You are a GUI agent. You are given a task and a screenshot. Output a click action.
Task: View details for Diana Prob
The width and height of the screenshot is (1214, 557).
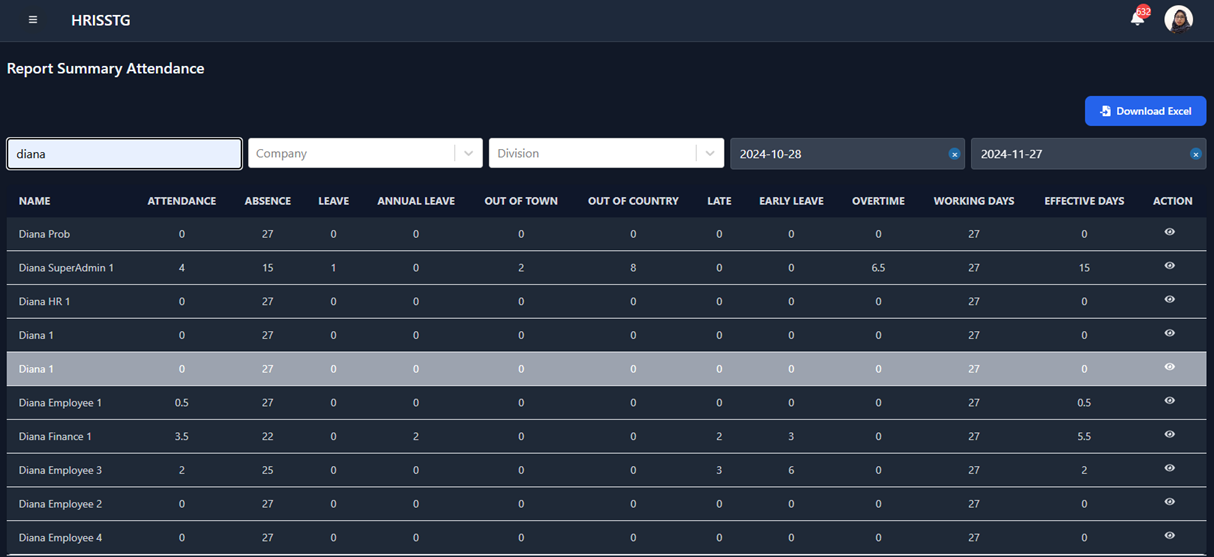(1170, 232)
